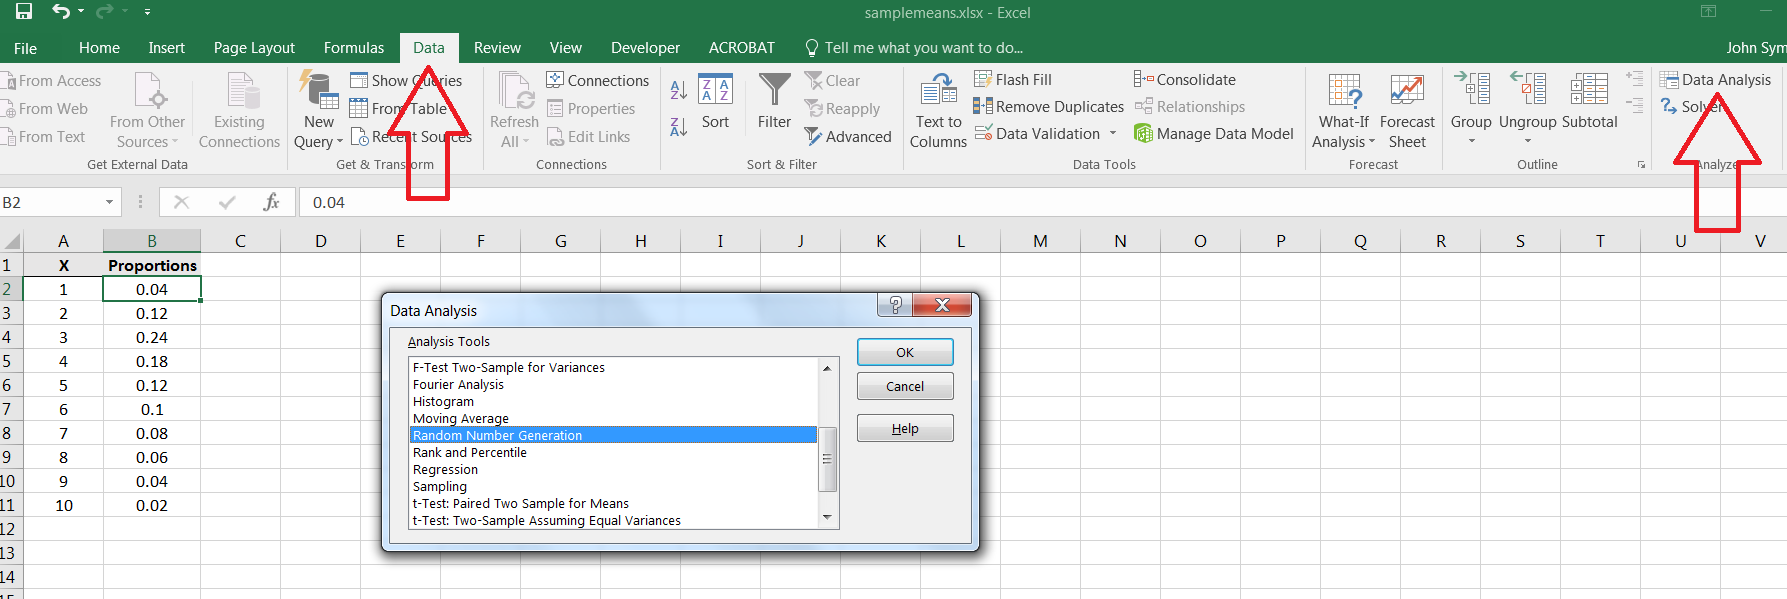
Task: Switch to the Formulas tab
Action: [353, 48]
